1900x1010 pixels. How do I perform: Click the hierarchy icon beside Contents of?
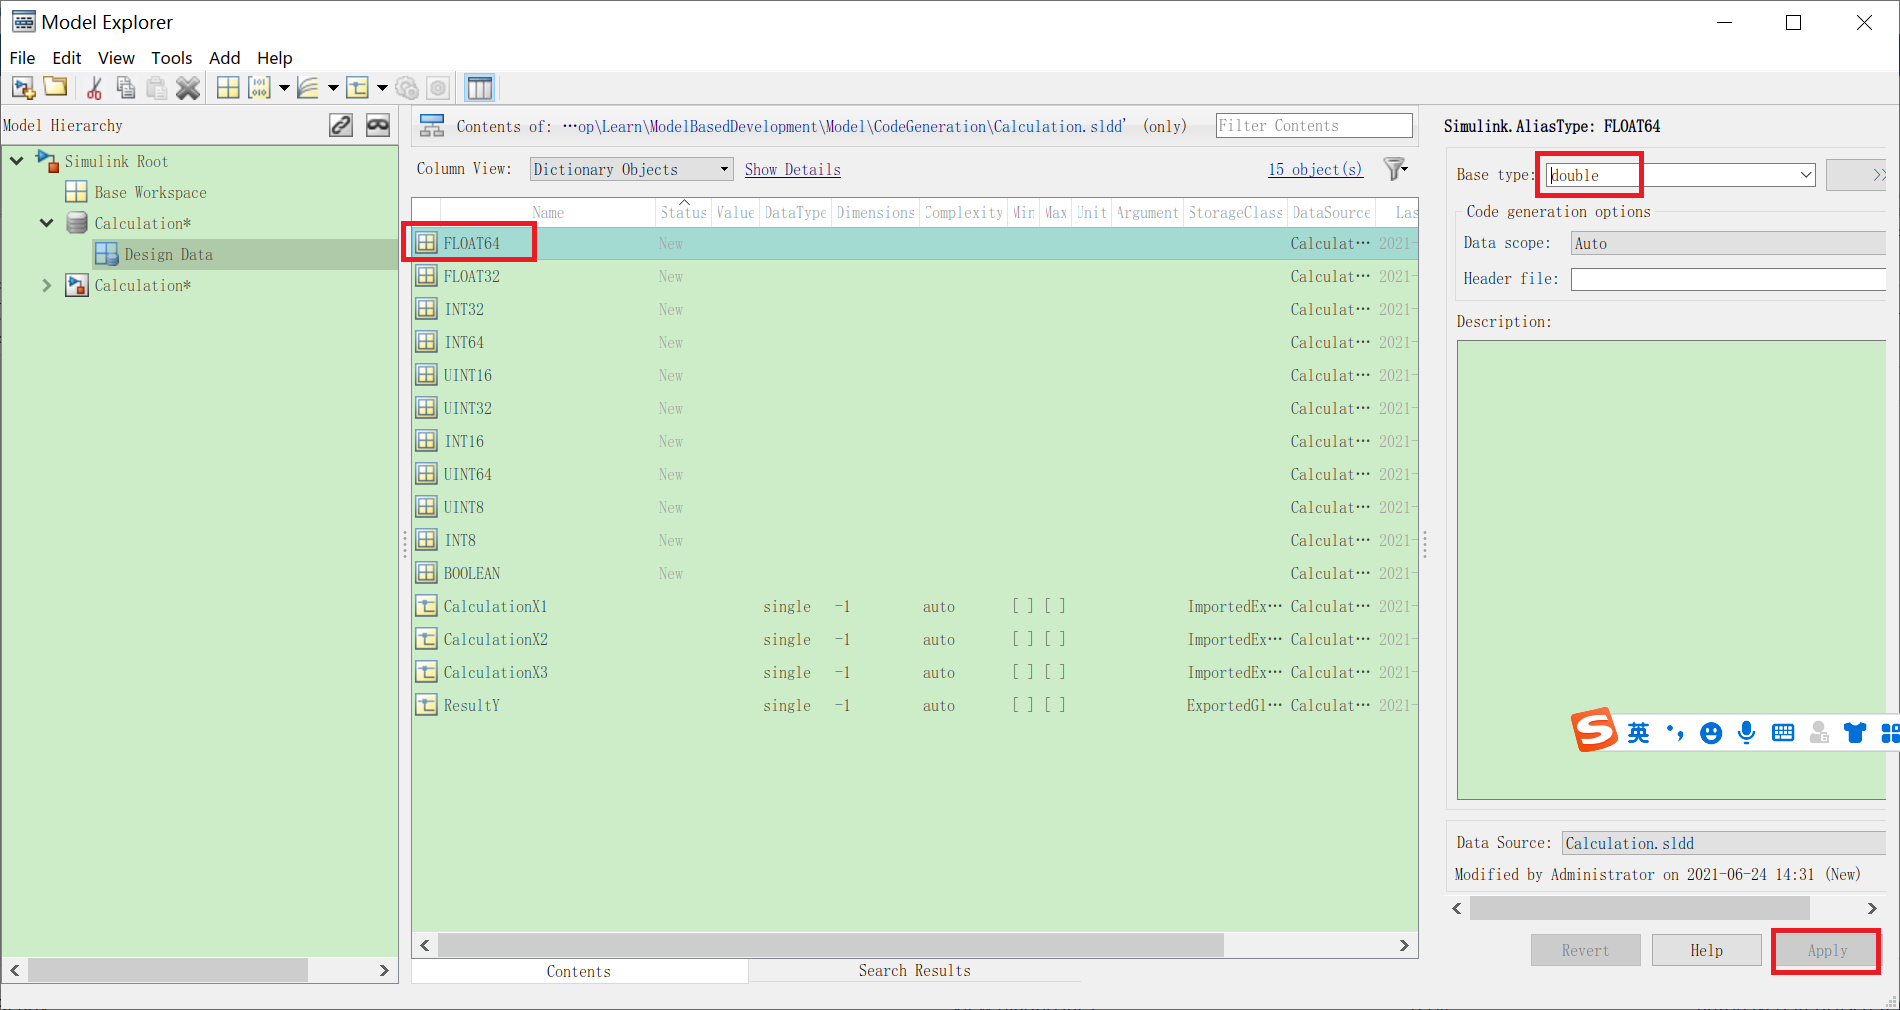pos(432,126)
